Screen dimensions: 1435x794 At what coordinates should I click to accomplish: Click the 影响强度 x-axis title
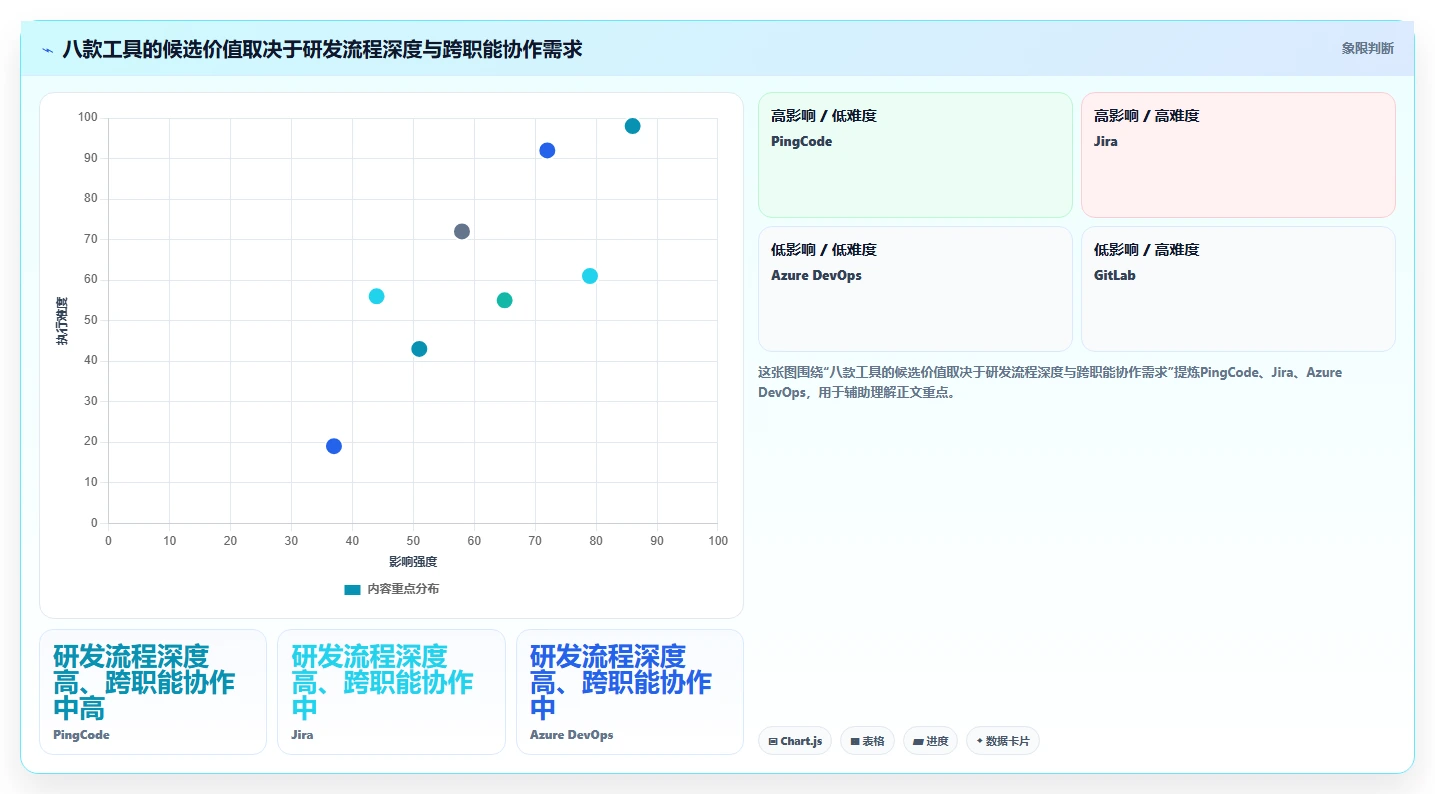coord(413,562)
